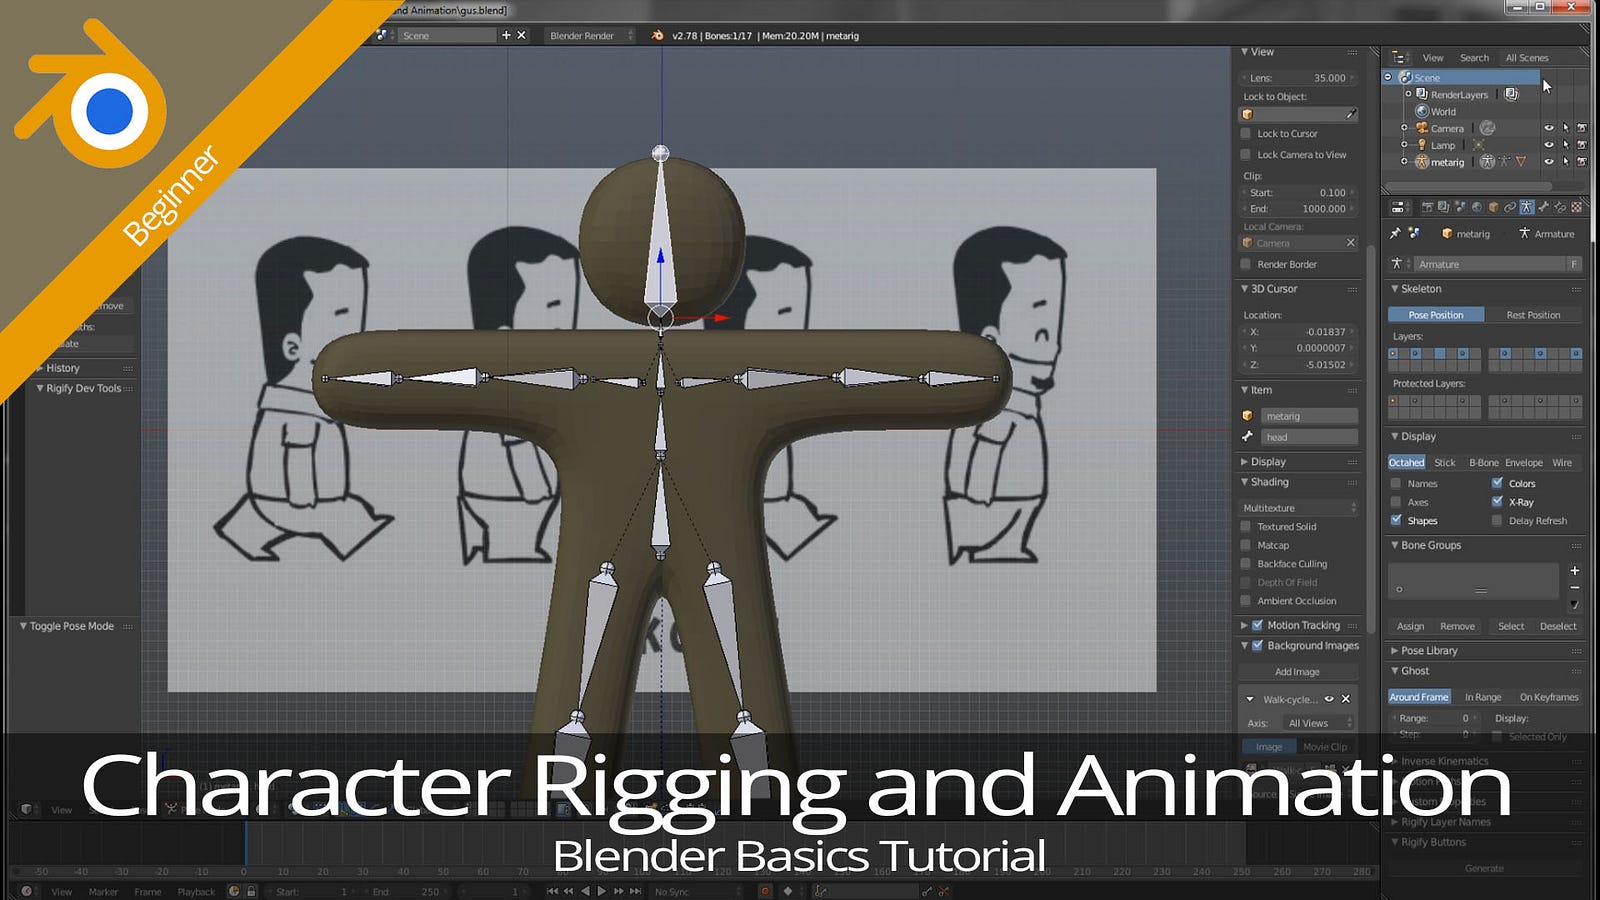Uncheck the Shapes display checkbox
The image size is (1600, 900).
(1396, 520)
